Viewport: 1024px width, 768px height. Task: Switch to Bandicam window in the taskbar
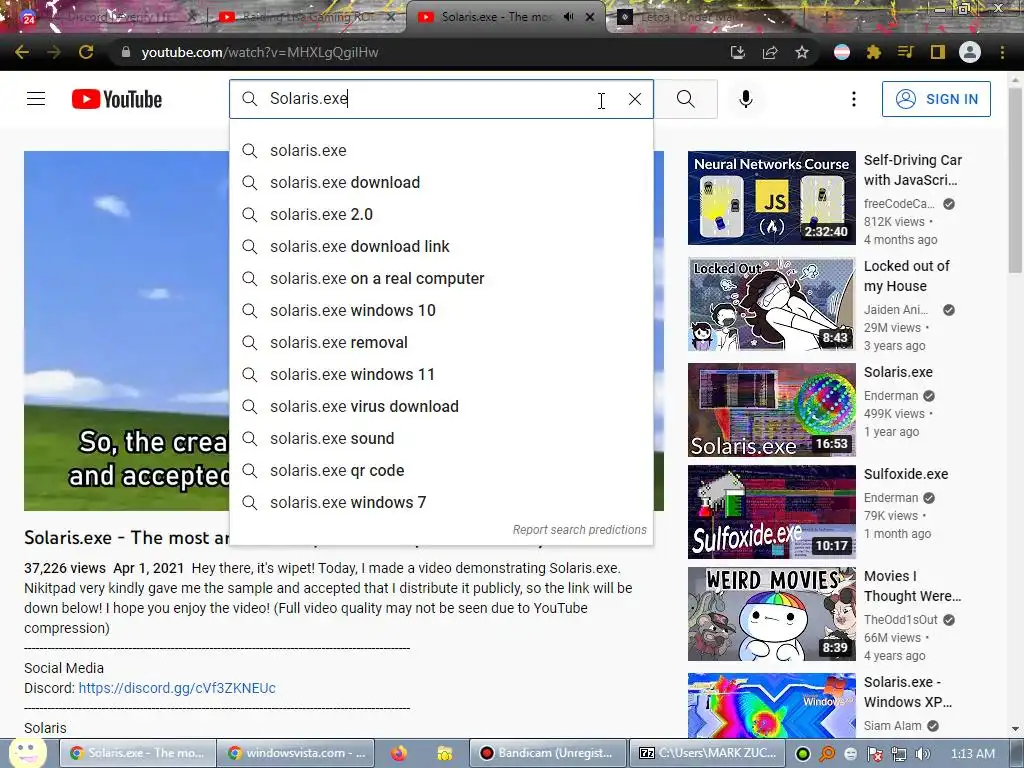point(550,753)
